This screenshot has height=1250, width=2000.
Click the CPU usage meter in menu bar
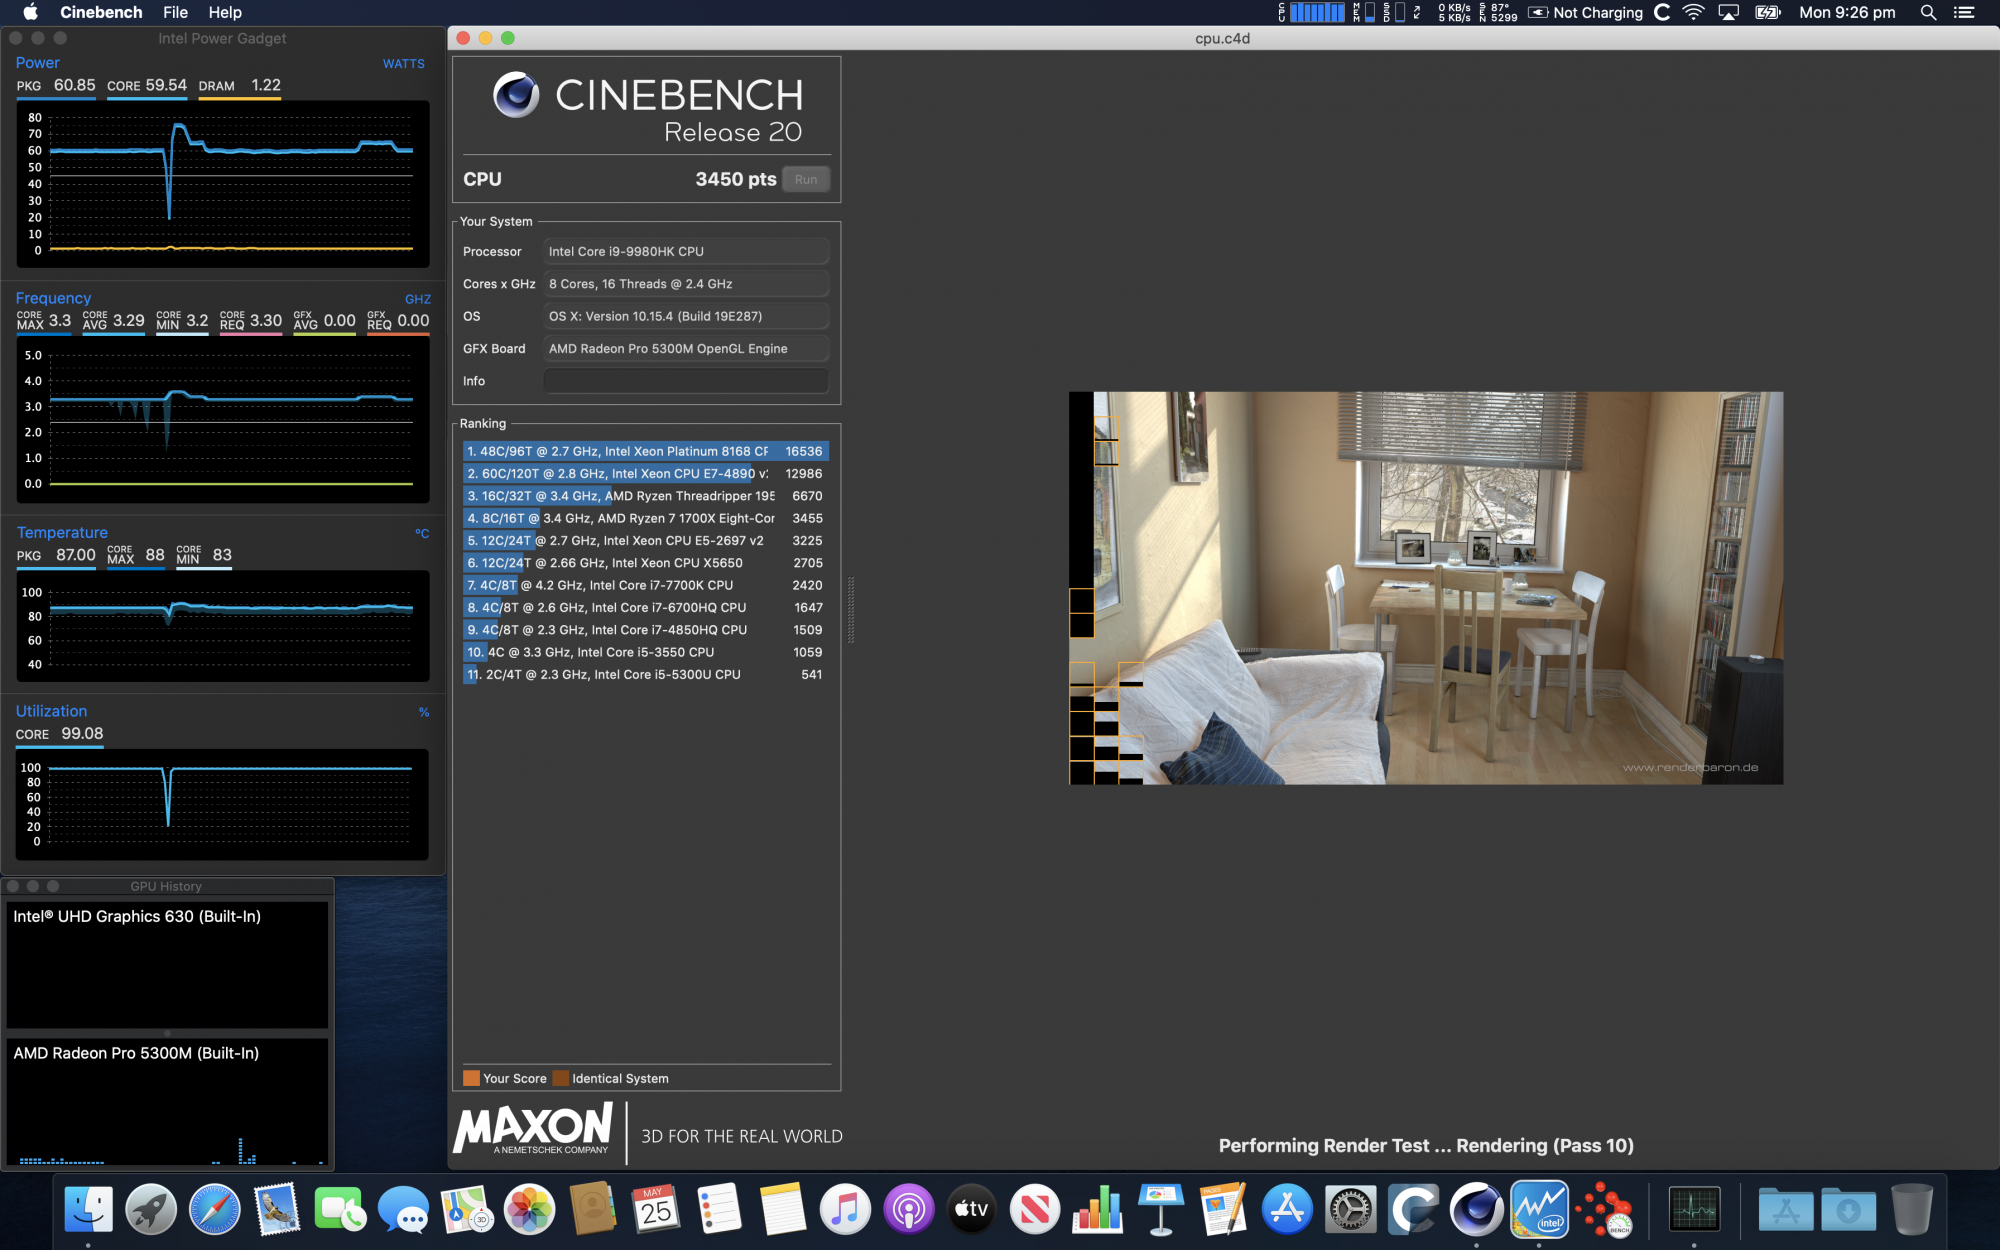click(x=1312, y=12)
